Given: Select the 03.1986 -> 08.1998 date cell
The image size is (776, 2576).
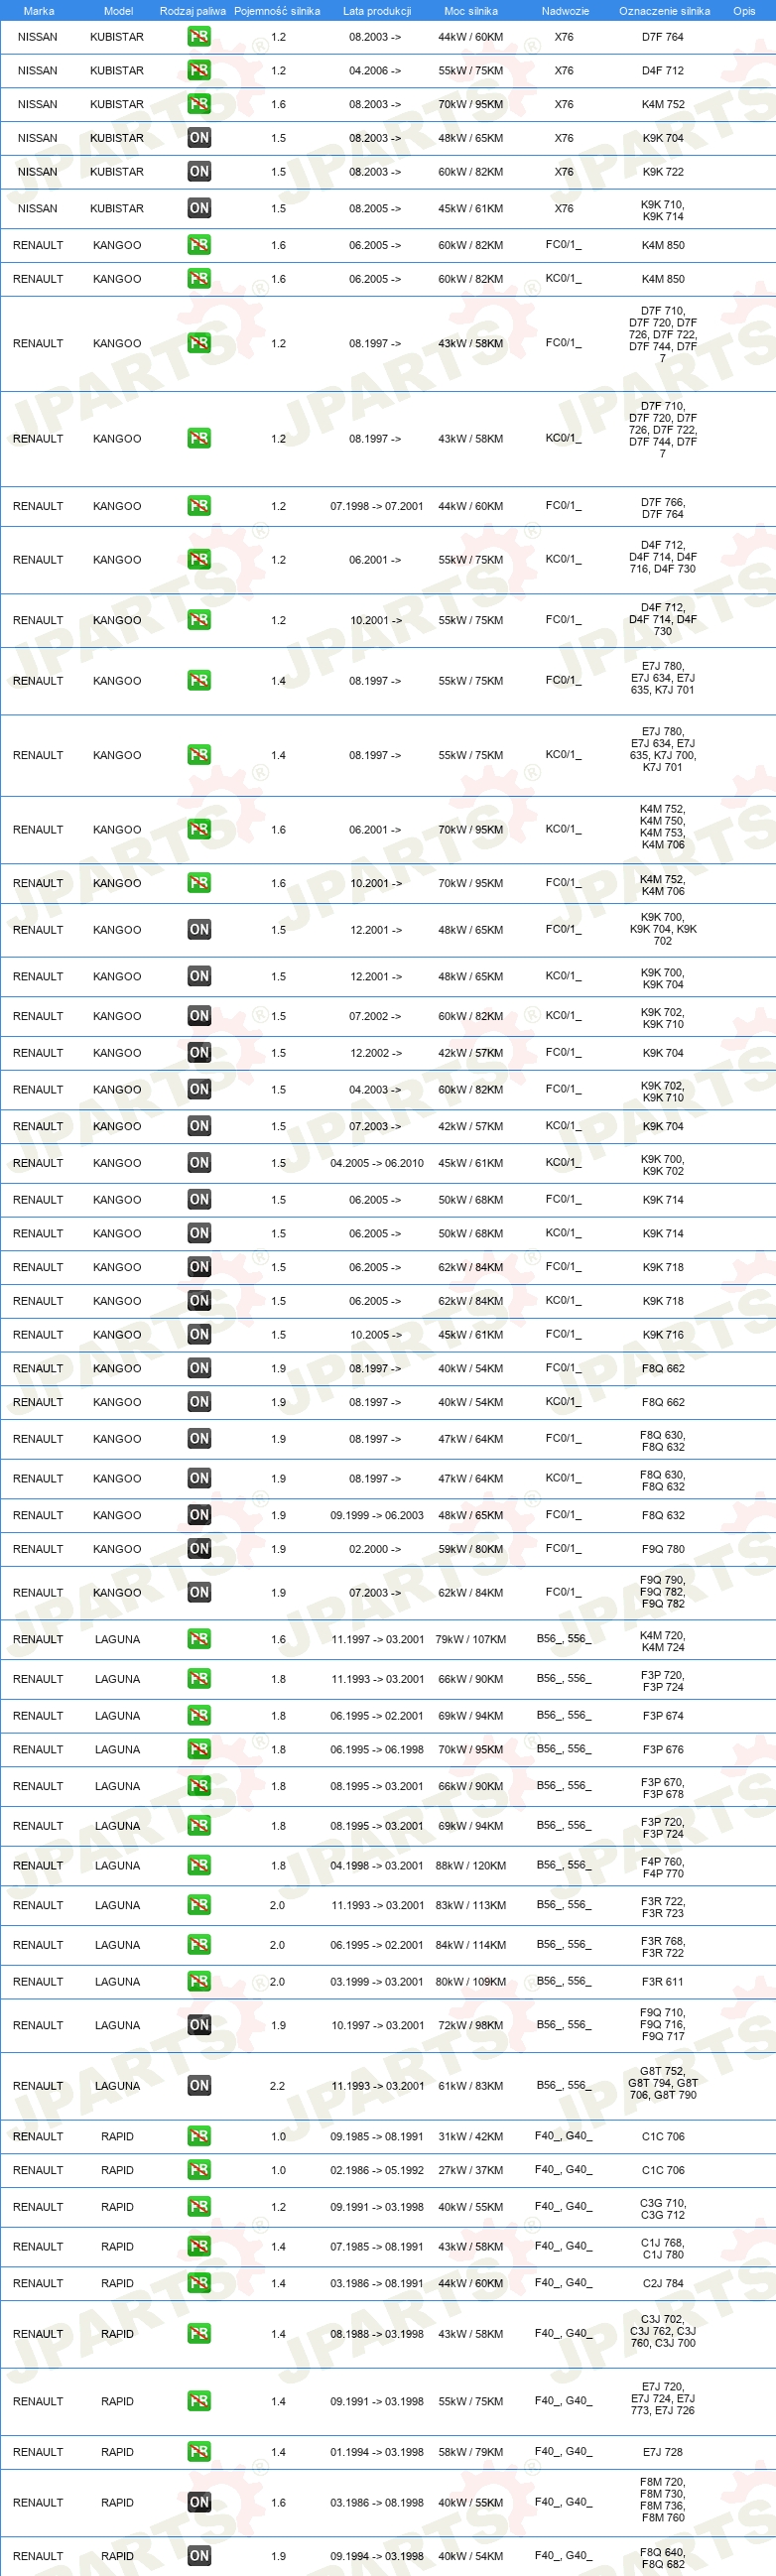Looking at the screenshot, I should 377,2502.
